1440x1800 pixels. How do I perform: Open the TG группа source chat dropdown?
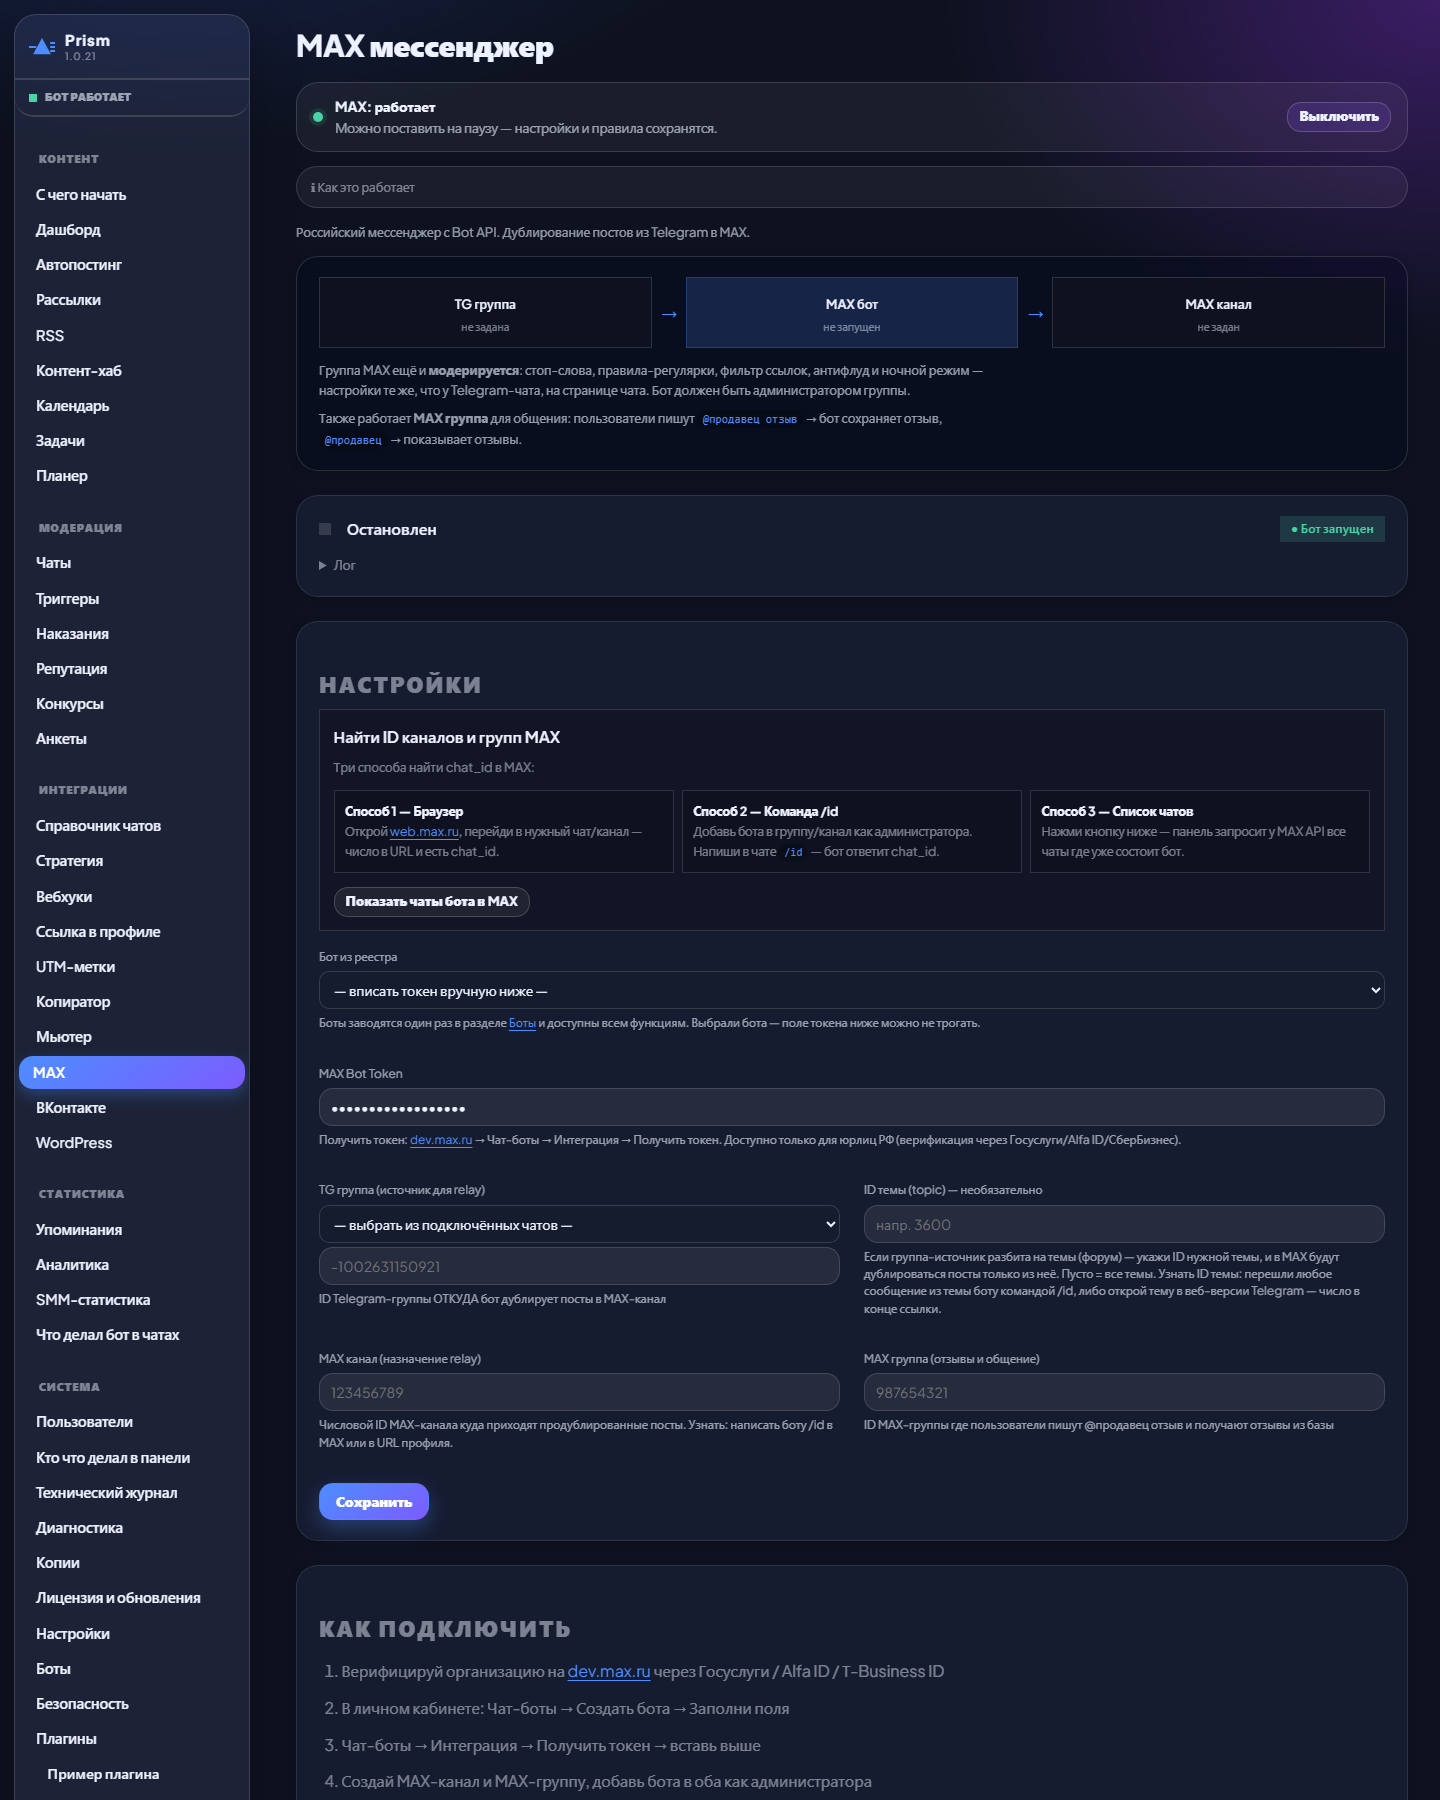[579, 1224]
